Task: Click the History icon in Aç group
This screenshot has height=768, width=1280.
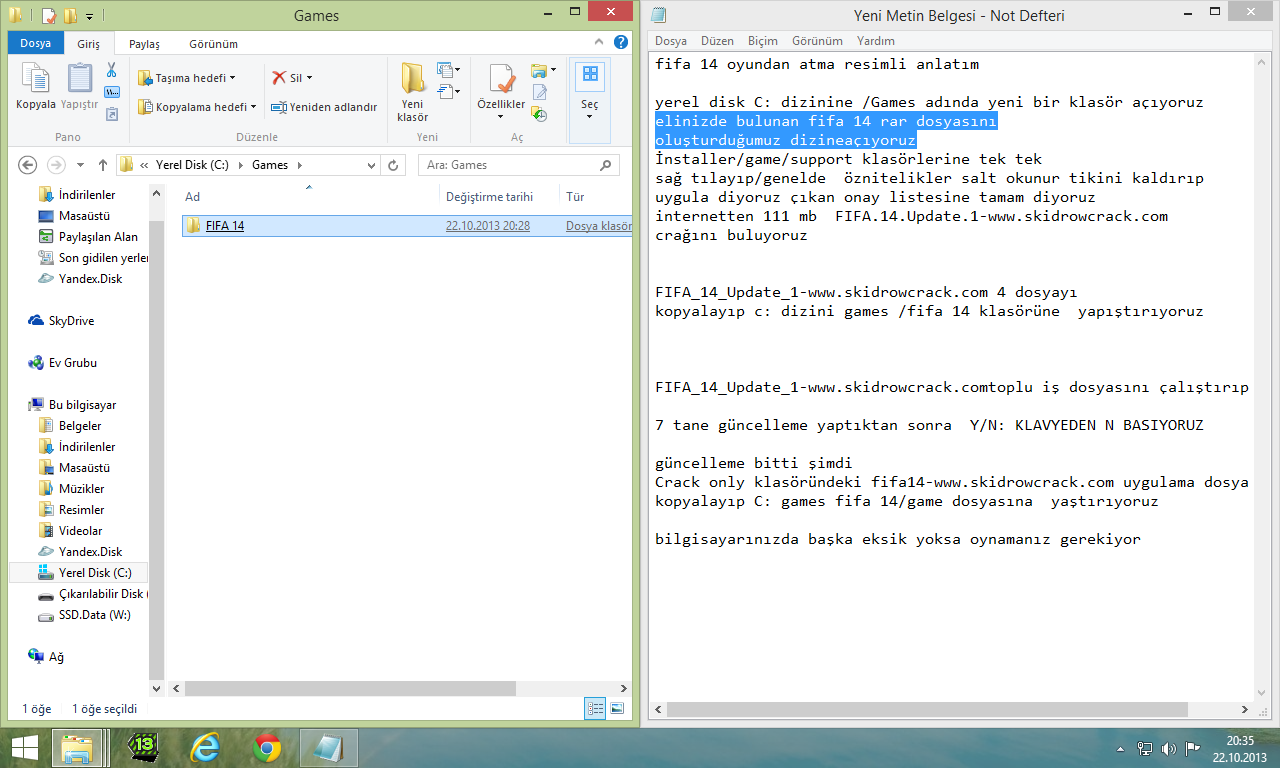Action: [540, 114]
